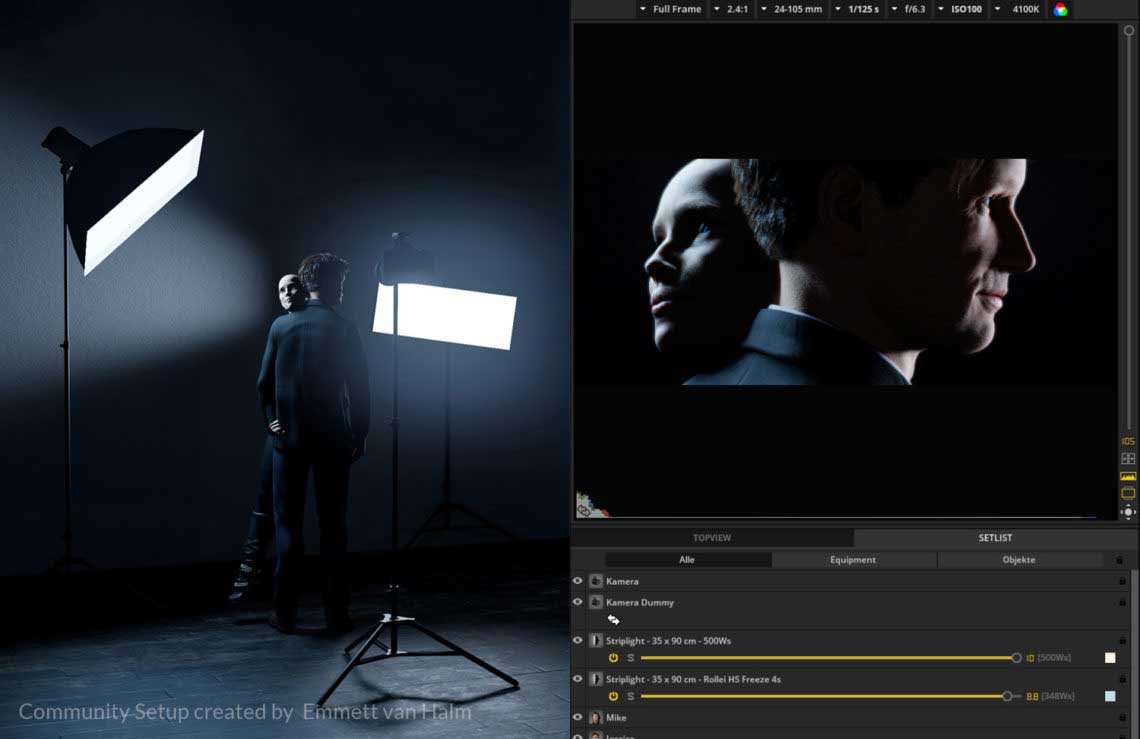1140x739 pixels.
Task: Select the Alle filter button
Action: (687, 560)
